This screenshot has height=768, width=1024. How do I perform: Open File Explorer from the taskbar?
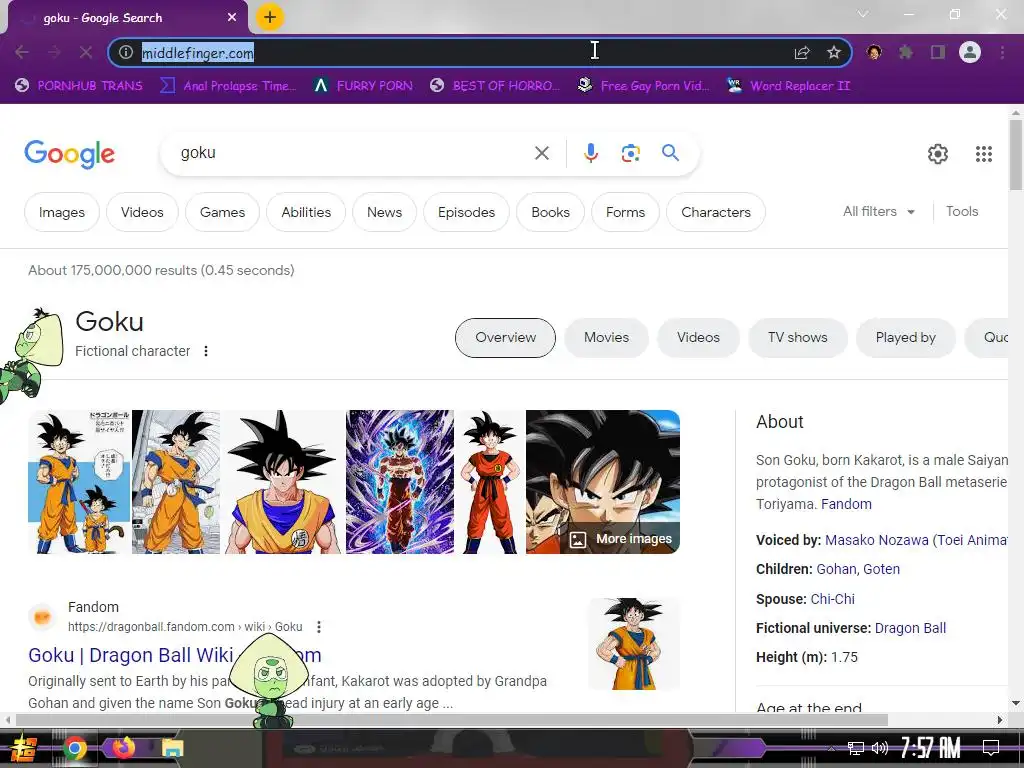[x=173, y=748]
